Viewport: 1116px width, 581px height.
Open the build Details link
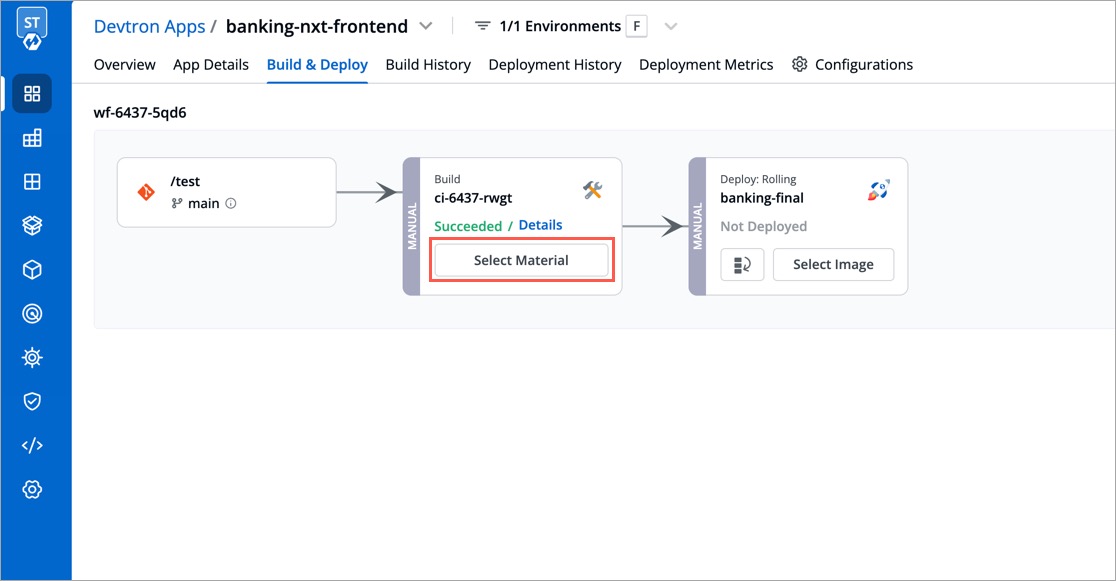click(540, 225)
